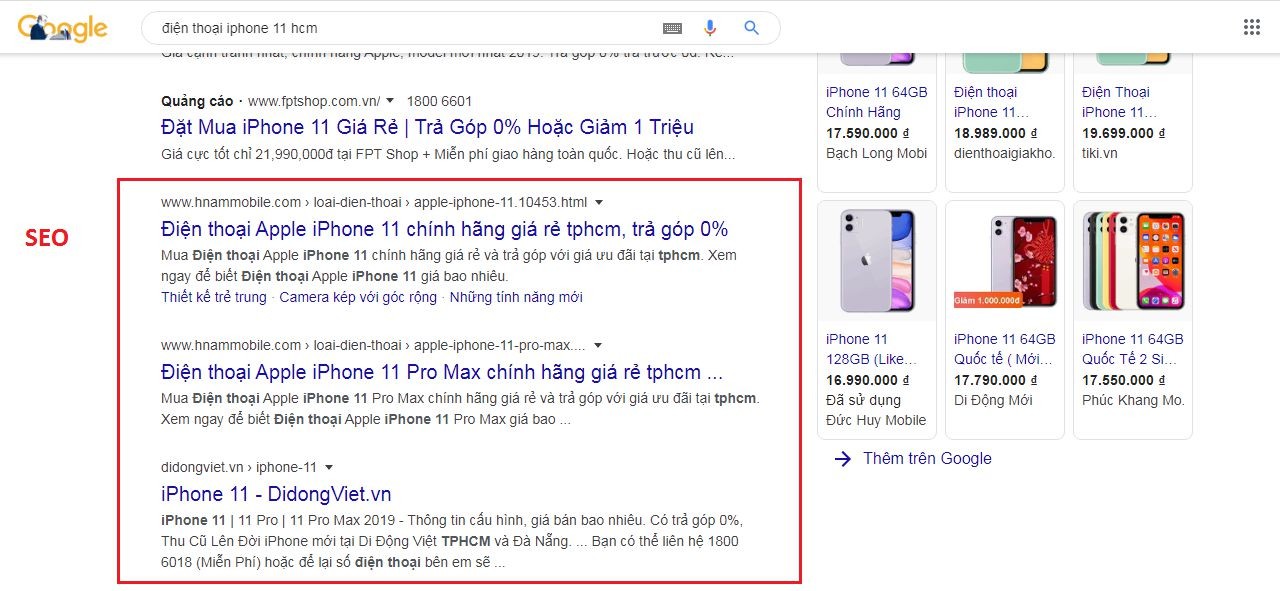Click the price 16.990.000 đ
This screenshot has width=1280, height=591.
pyautogui.click(x=868, y=380)
